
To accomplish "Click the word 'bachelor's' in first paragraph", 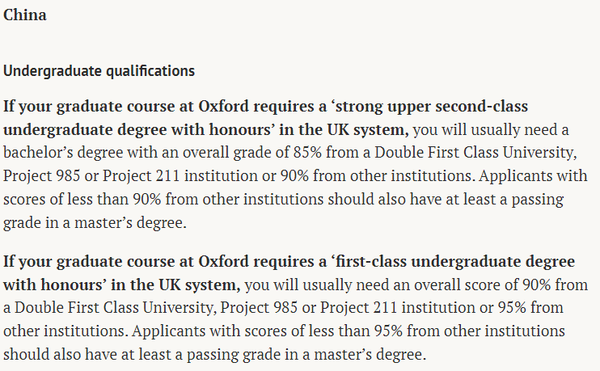I will (x=38, y=152).
